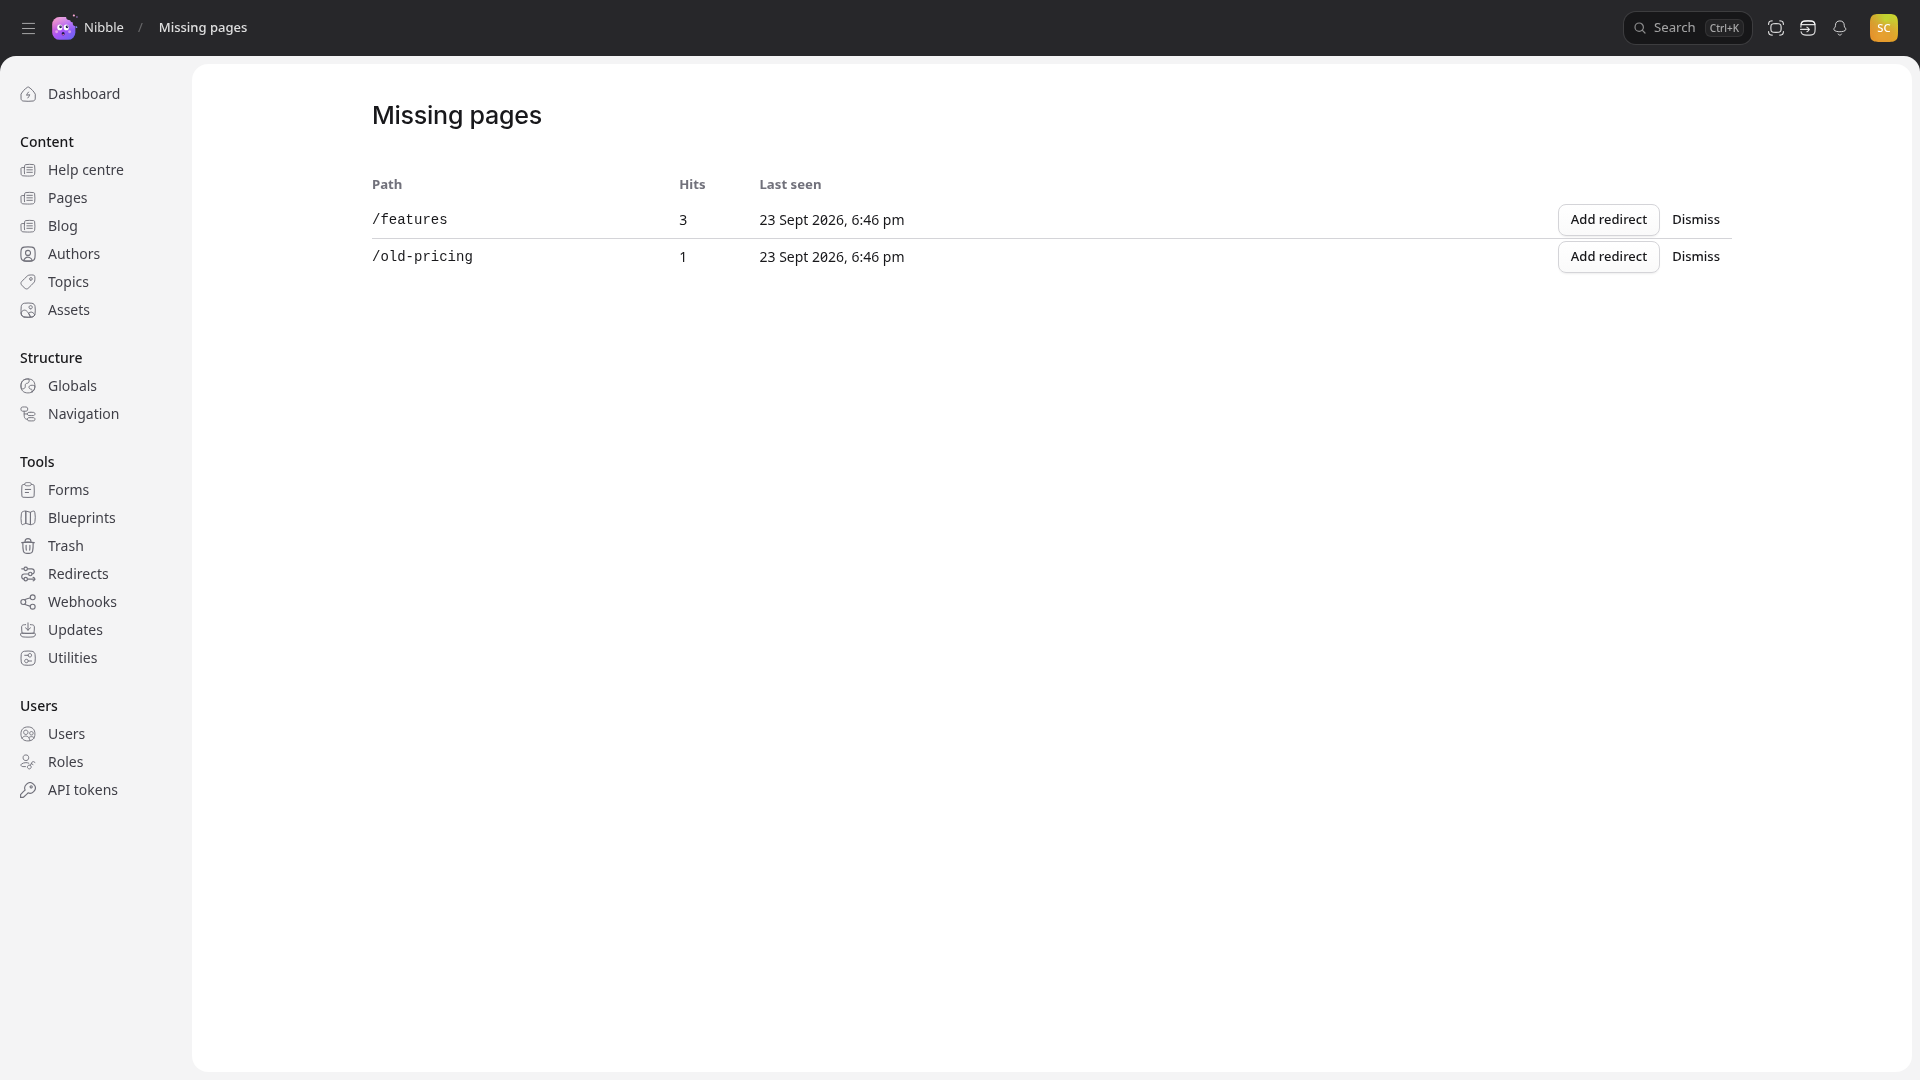Click the Blog sidebar icon

coord(28,226)
